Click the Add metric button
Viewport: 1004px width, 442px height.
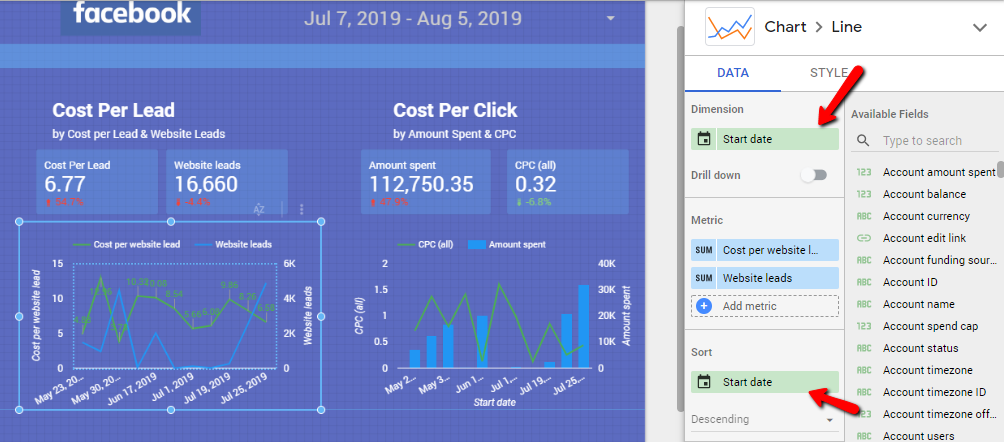[x=746, y=306]
